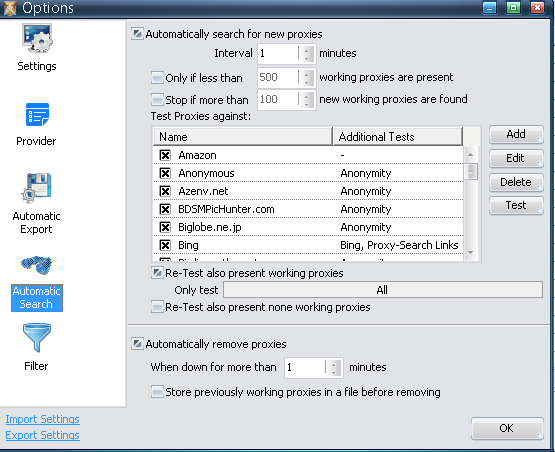555x452 pixels.
Task: Sort test list by Name column
Action: 243,137
